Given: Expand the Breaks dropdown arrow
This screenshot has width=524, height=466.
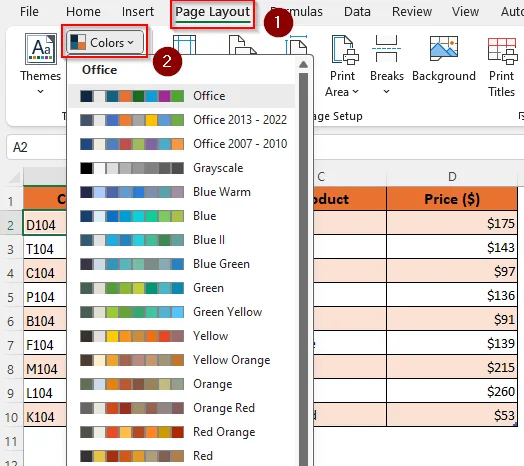Looking at the screenshot, I should tap(386, 91).
